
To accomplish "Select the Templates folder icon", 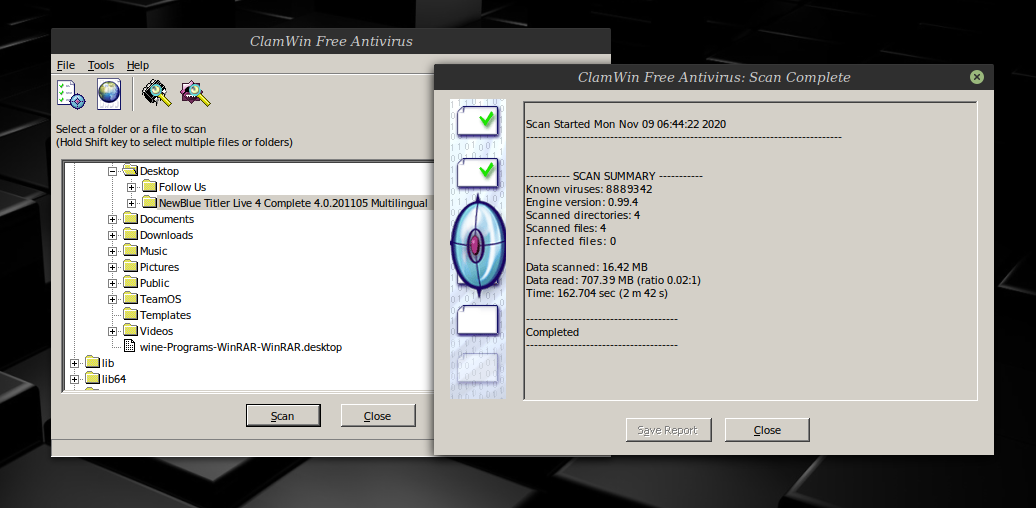I will (x=130, y=315).
